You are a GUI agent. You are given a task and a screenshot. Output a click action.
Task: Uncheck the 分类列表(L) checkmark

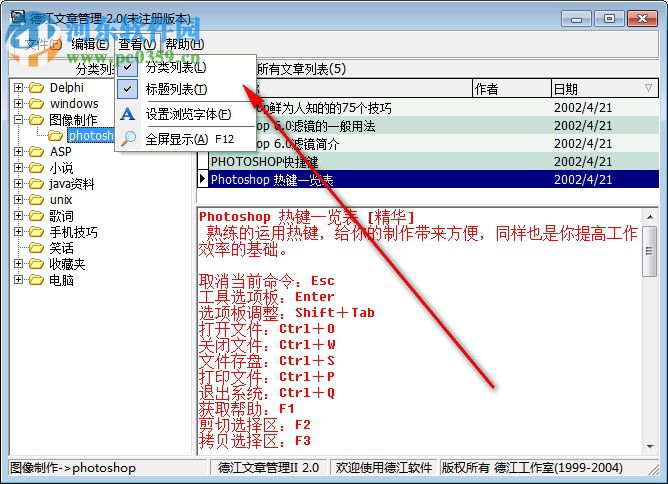[127, 67]
